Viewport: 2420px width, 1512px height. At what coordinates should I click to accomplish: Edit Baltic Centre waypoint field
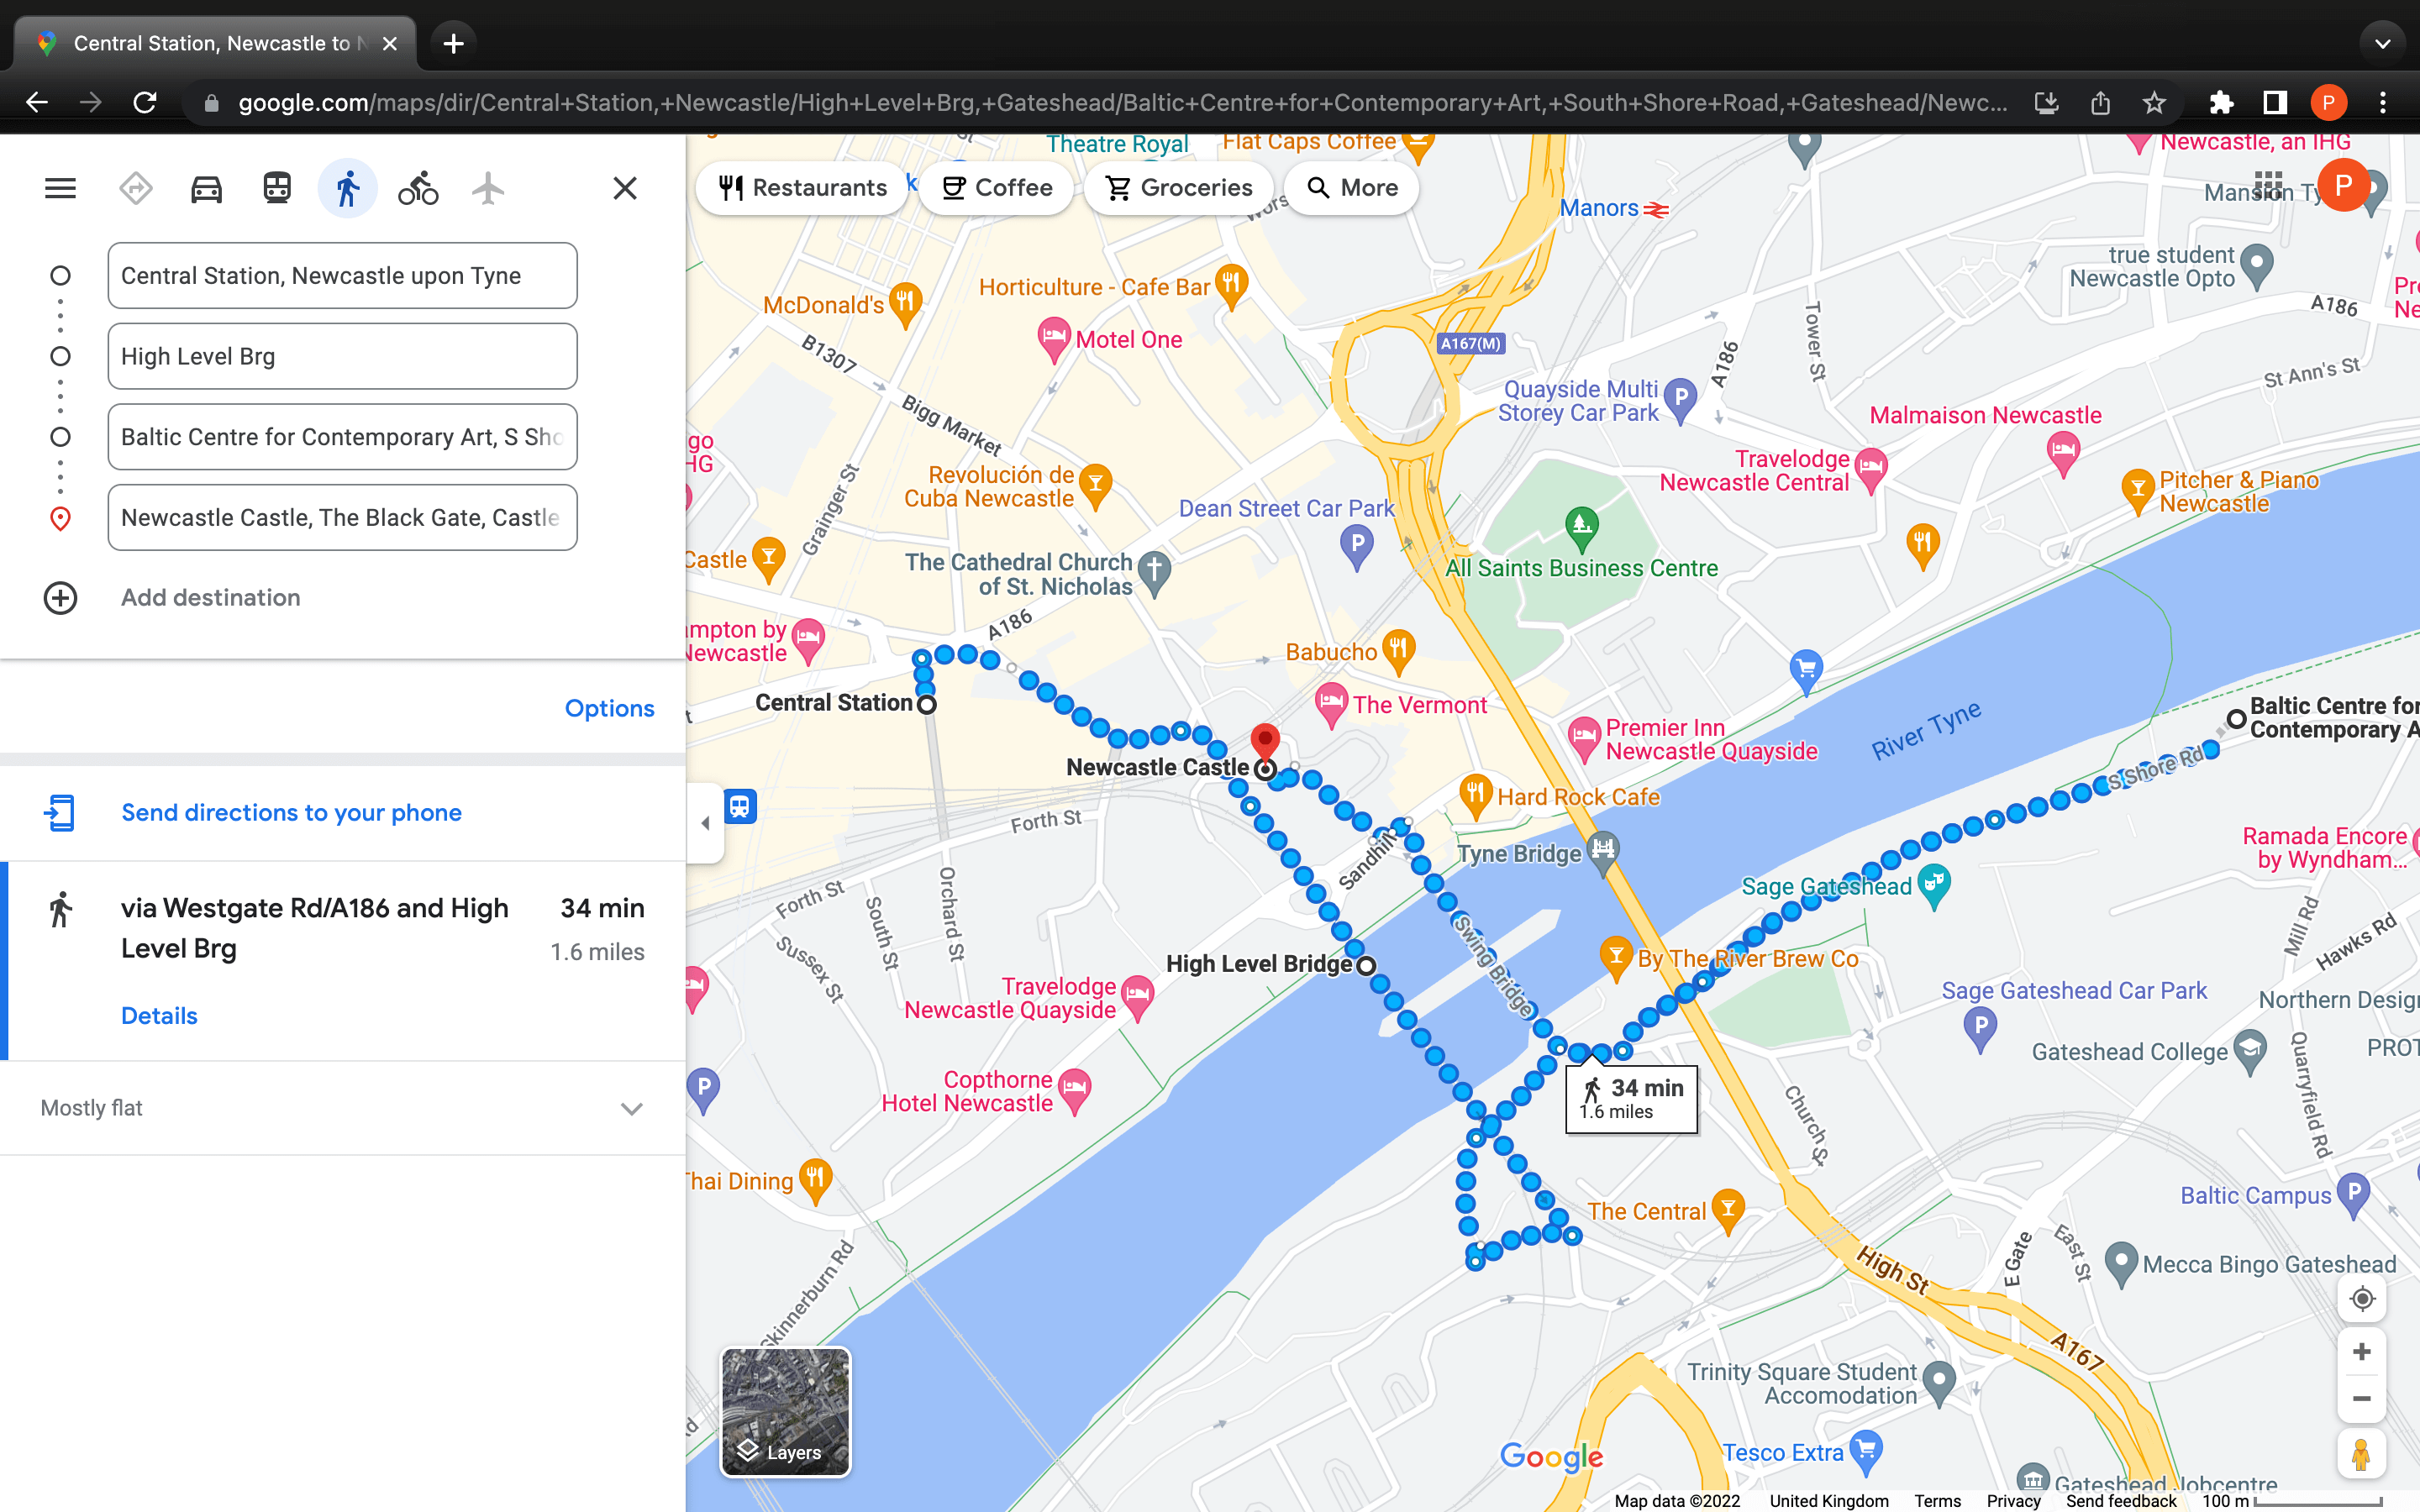click(342, 437)
